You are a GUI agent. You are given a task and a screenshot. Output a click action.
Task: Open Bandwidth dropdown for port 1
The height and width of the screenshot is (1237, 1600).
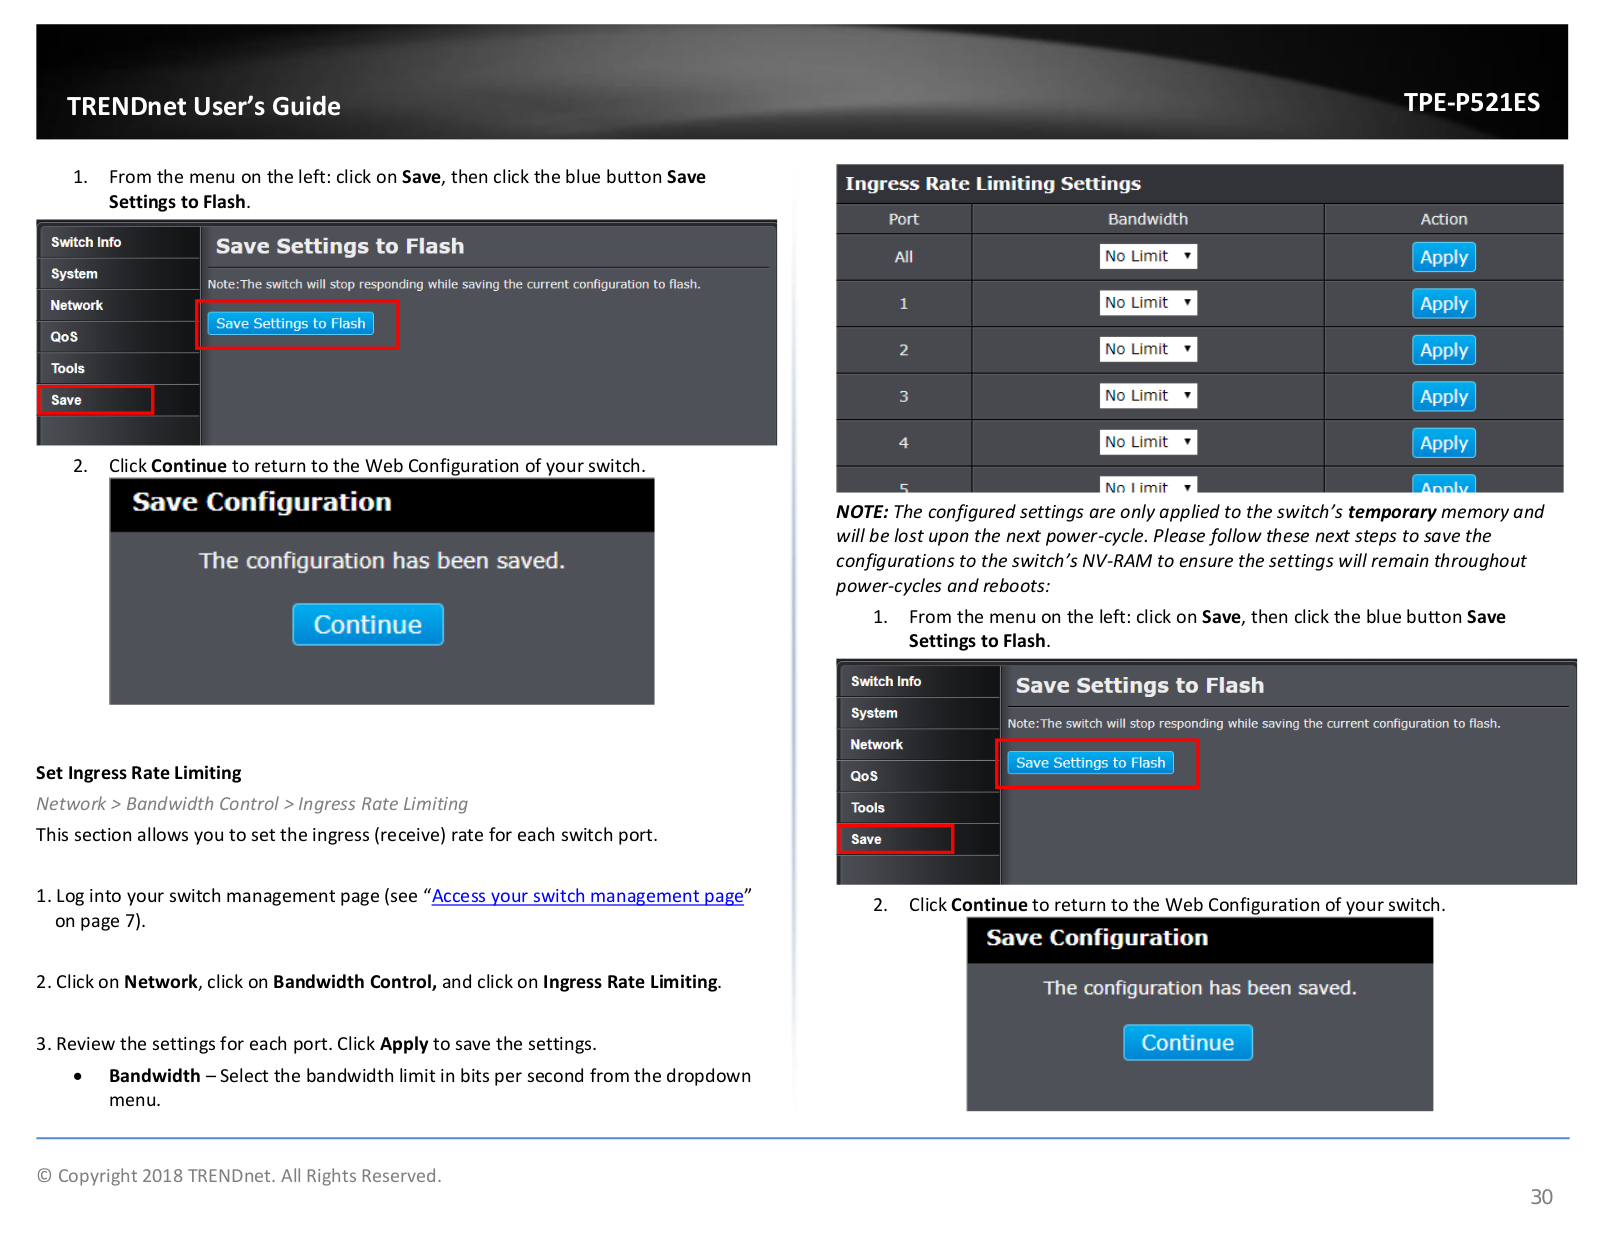[x=1148, y=303]
